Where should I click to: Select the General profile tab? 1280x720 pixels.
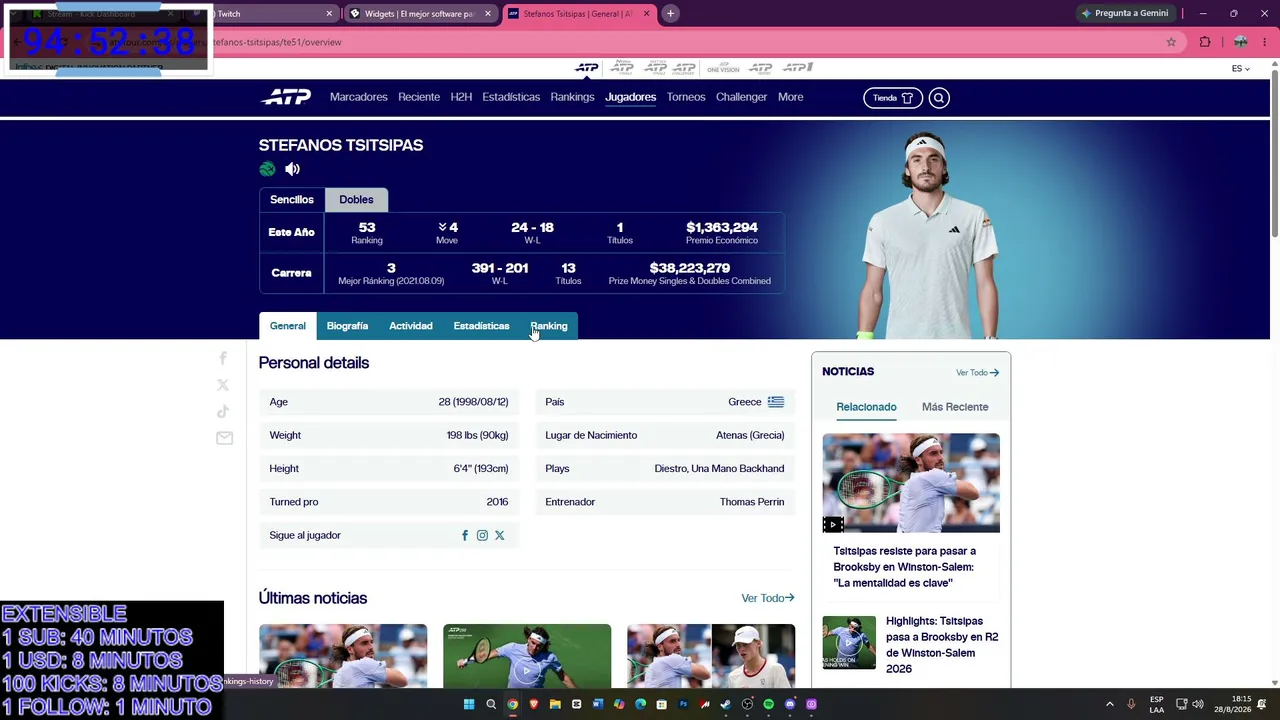pos(288,326)
